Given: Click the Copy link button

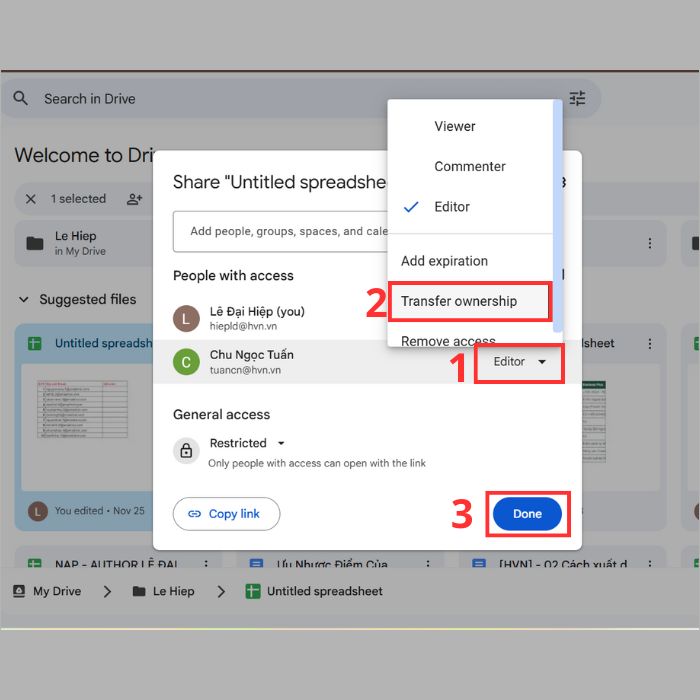Looking at the screenshot, I should coord(226,514).
